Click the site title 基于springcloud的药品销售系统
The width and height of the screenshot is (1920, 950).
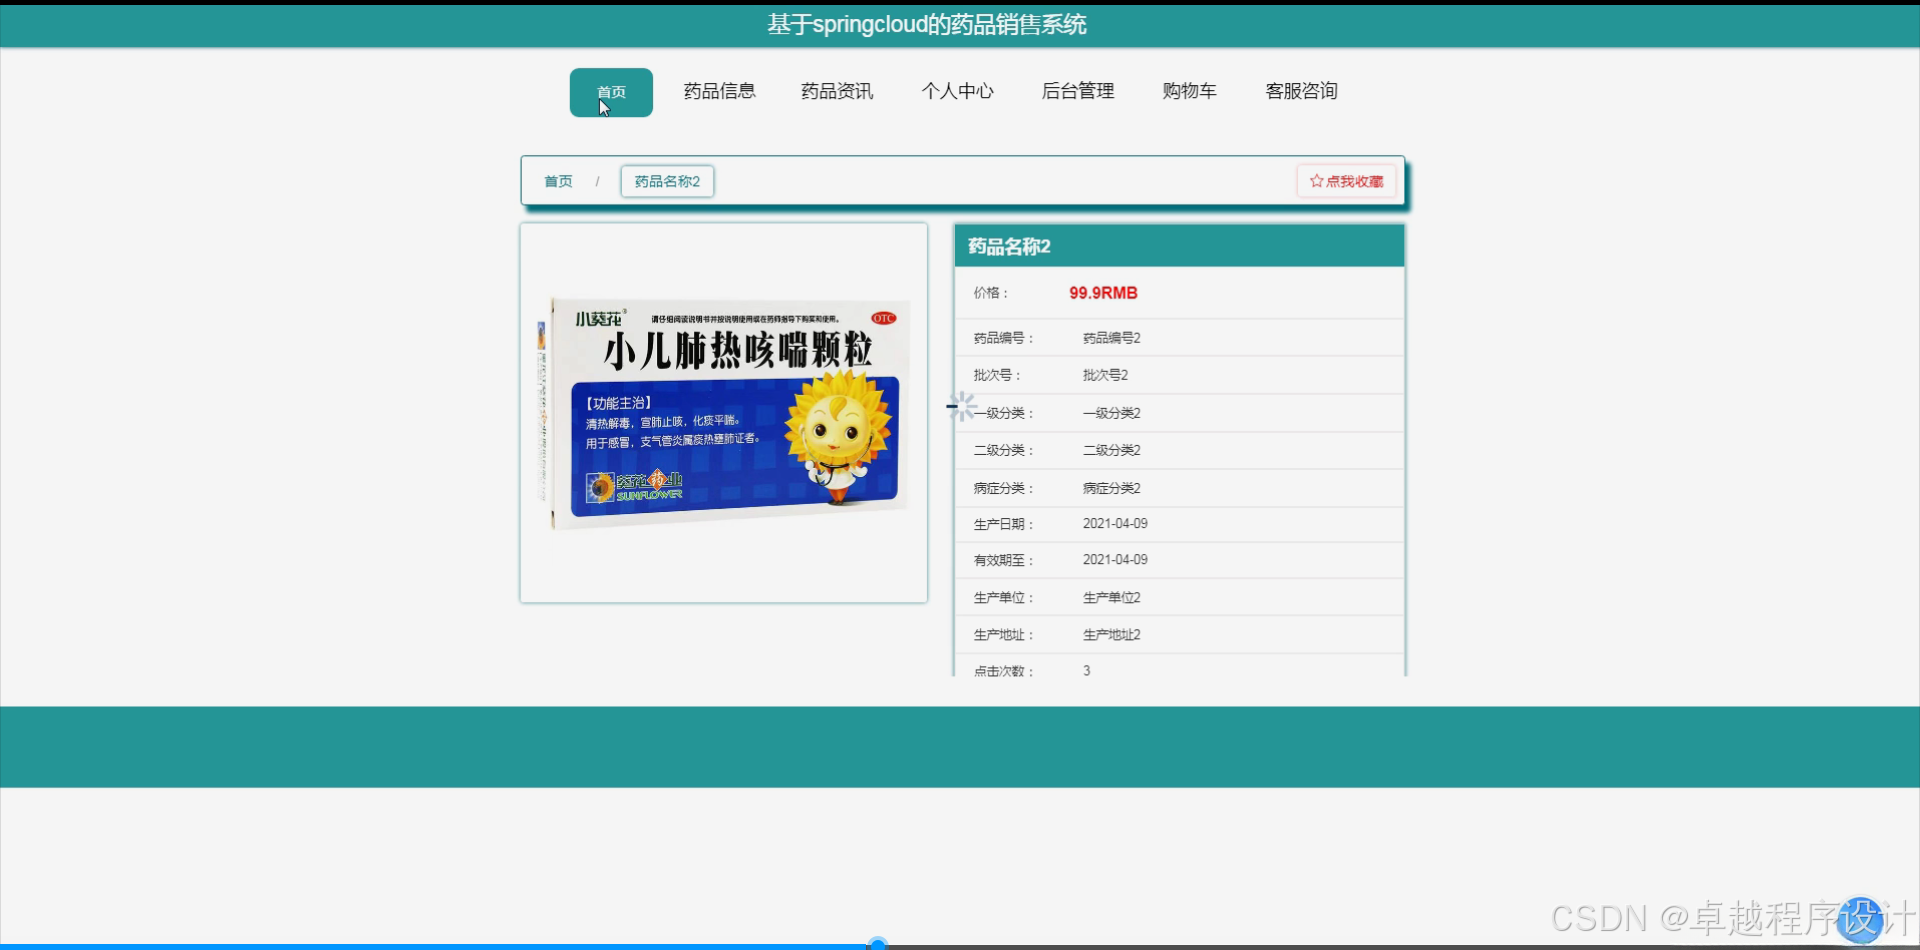tap(927, 24)
